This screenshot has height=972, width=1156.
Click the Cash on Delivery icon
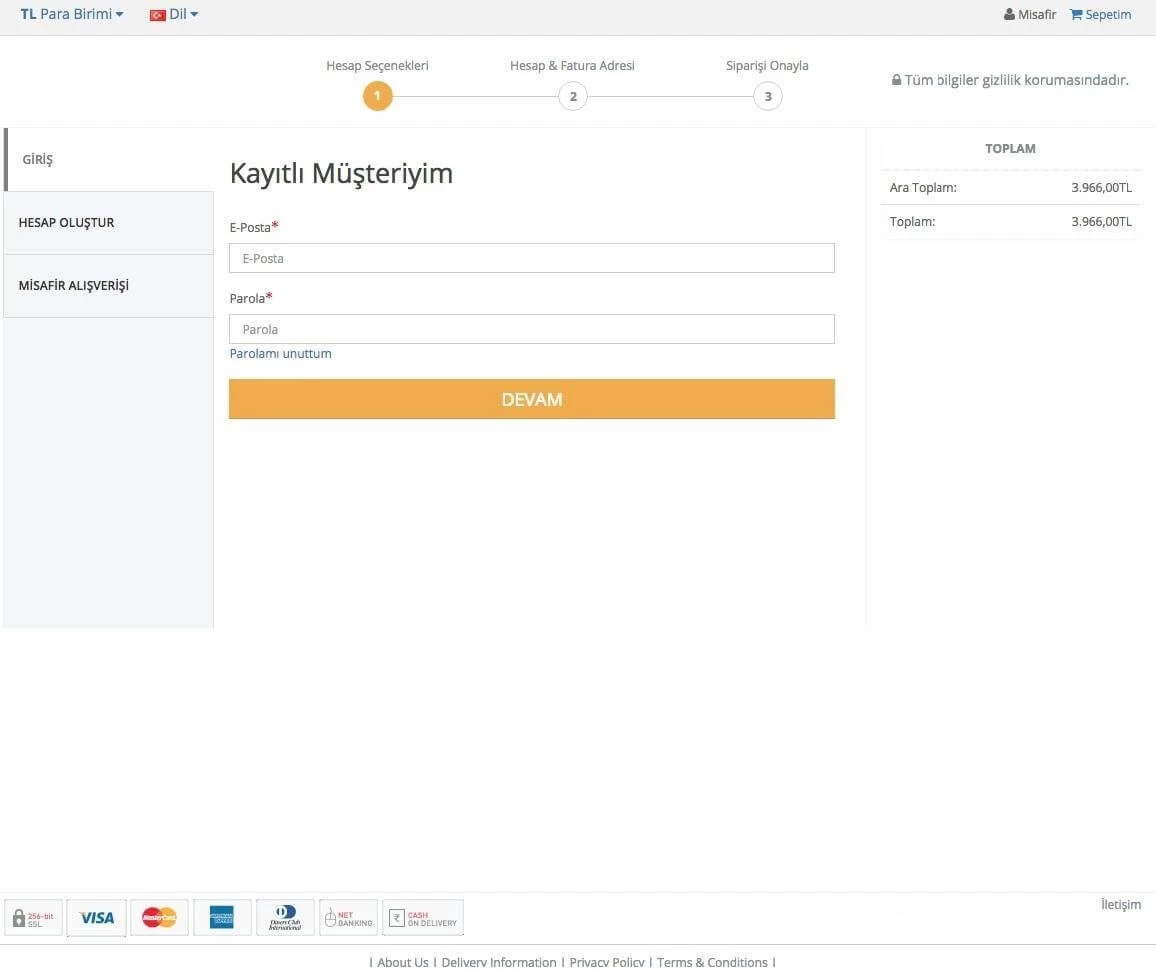click(422, 917)
